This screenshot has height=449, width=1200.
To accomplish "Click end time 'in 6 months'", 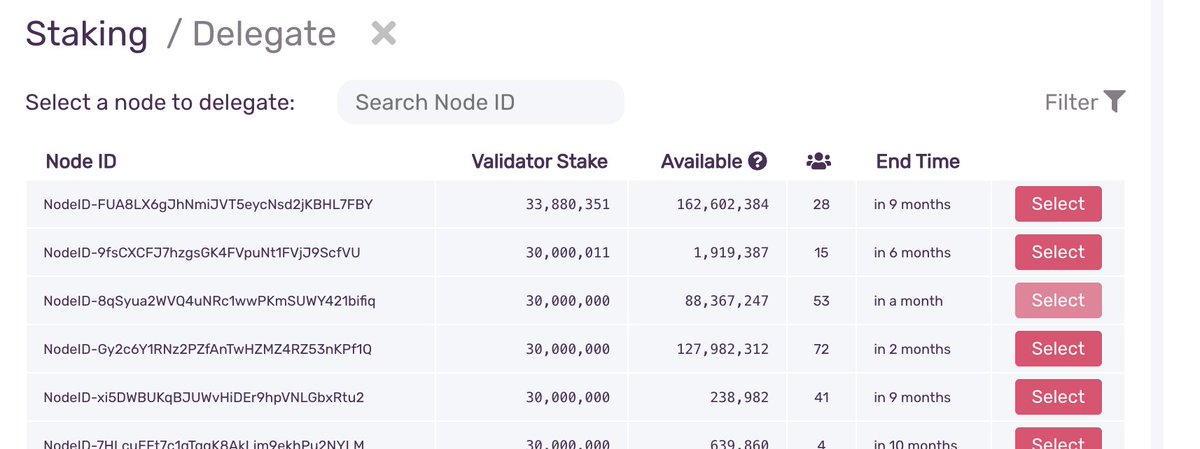I will [x=912, y=252].
